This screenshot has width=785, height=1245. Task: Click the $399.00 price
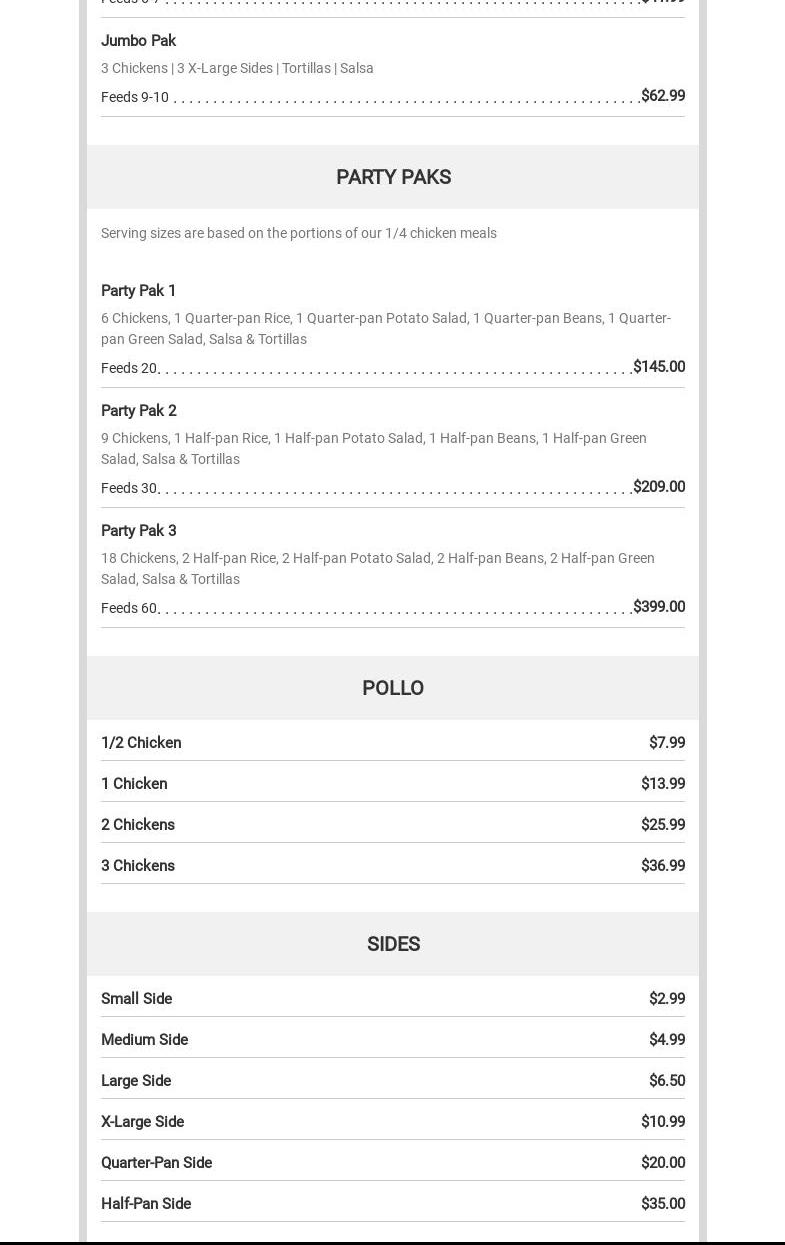(658, 607)
